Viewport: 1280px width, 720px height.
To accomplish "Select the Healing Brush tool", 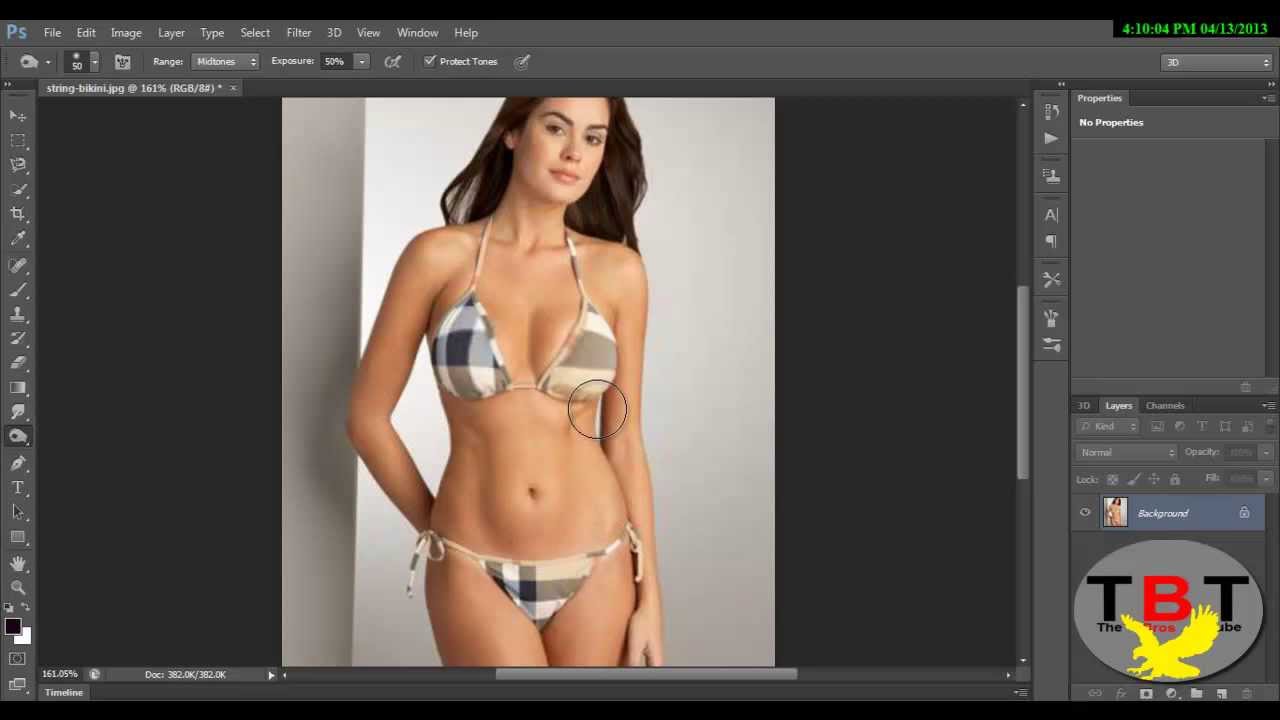I will point(18,266).
